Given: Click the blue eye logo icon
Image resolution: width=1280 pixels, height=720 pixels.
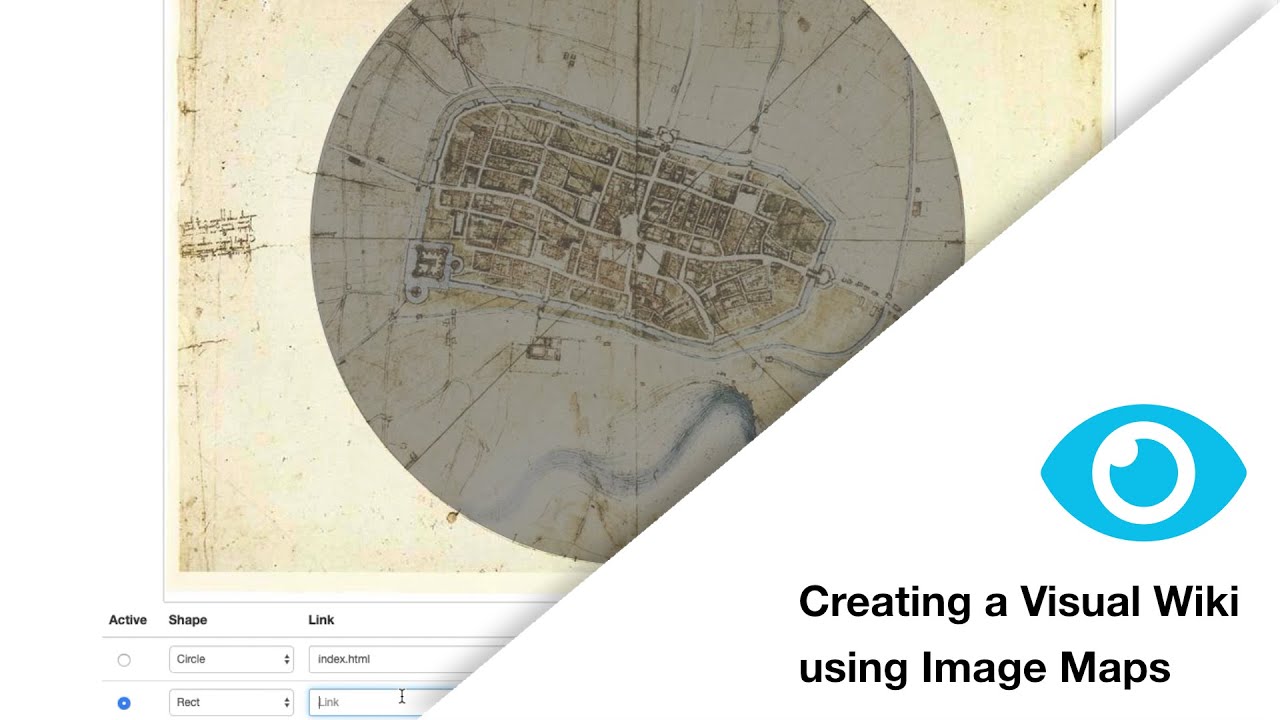Looking at the screenshot, I should [1144, 471].
